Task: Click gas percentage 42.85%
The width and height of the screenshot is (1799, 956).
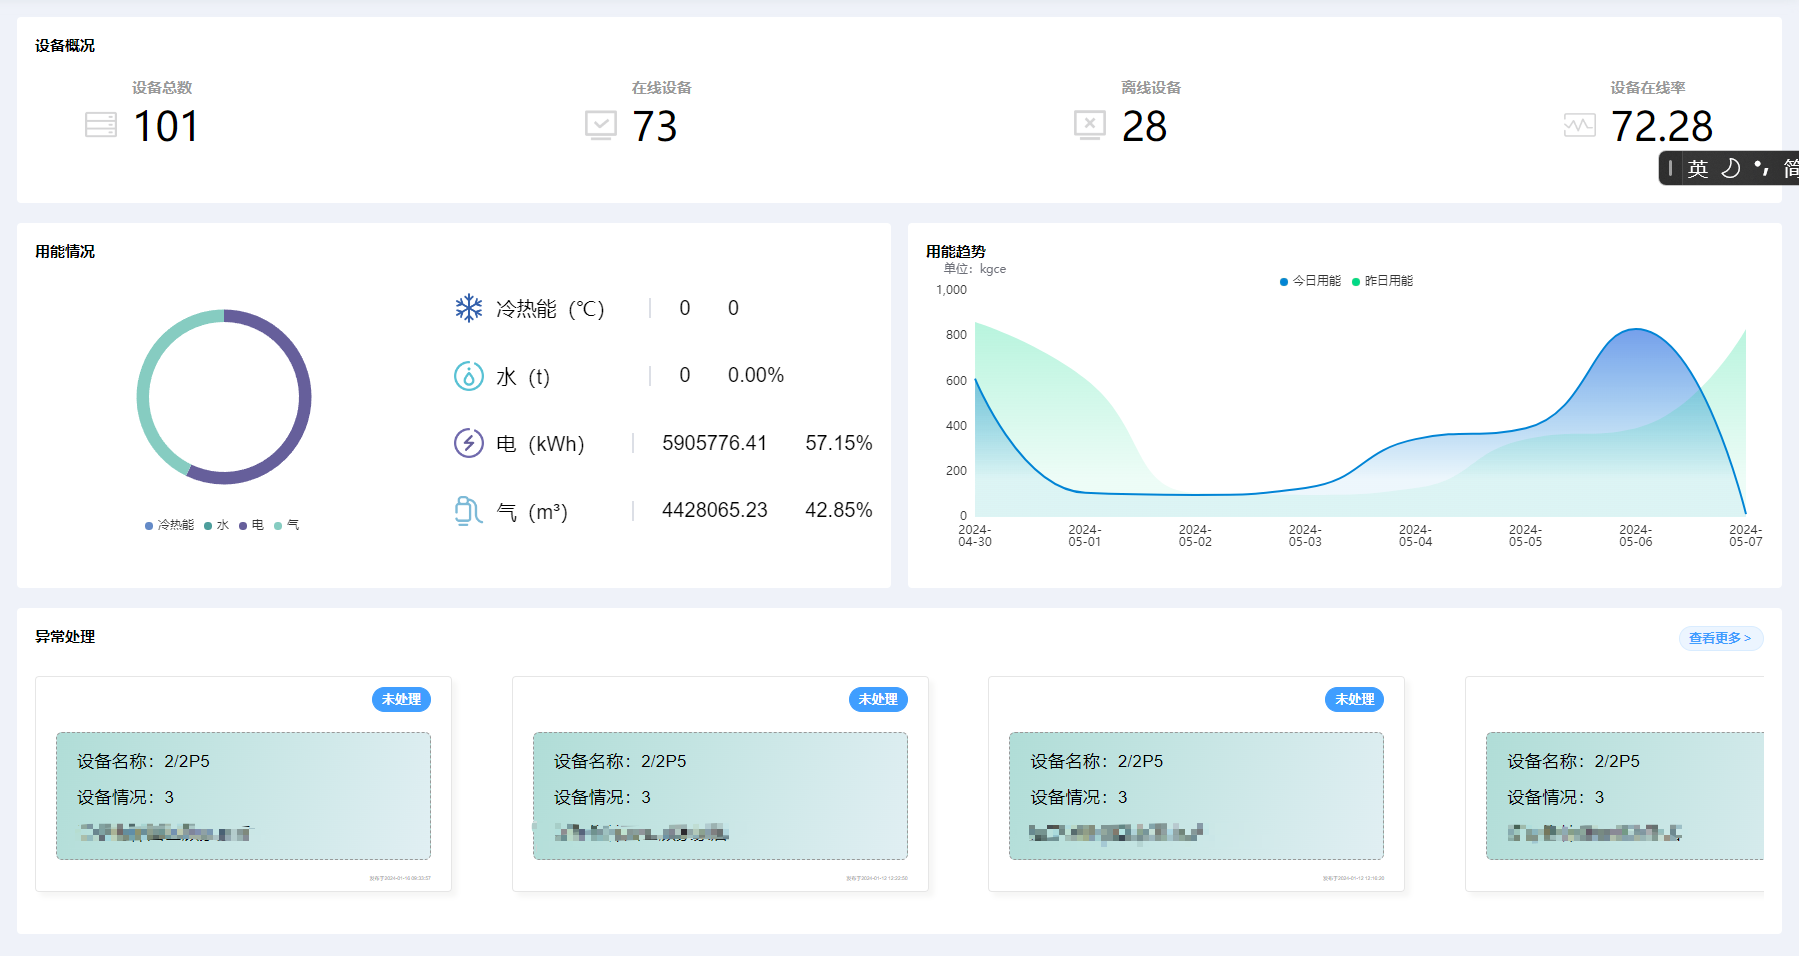Action: pos(839,510)
